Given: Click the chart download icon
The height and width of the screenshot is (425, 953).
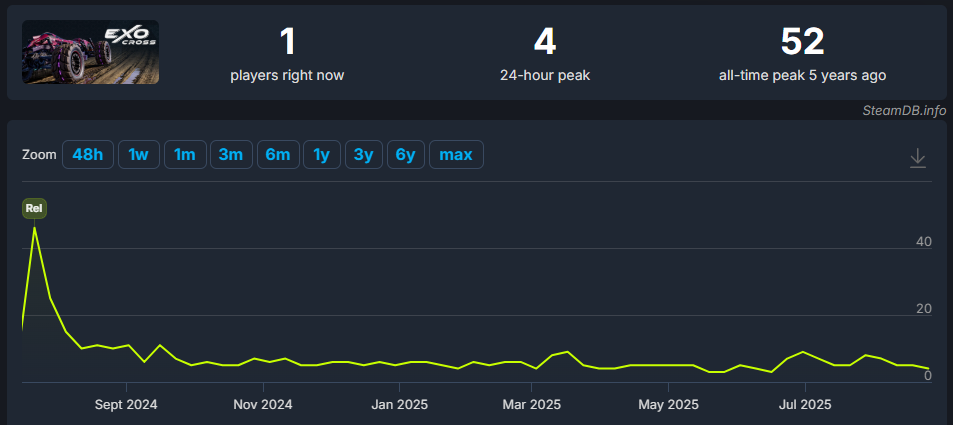Looking at the screenshot, I should (917, 158).
